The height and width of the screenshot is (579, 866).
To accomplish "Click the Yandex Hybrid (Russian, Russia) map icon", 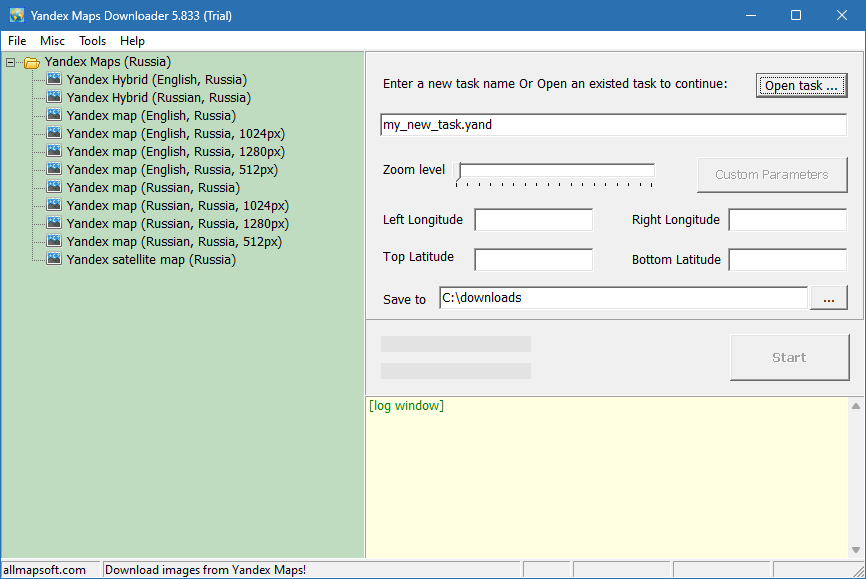I will click(x=54, y=97).
